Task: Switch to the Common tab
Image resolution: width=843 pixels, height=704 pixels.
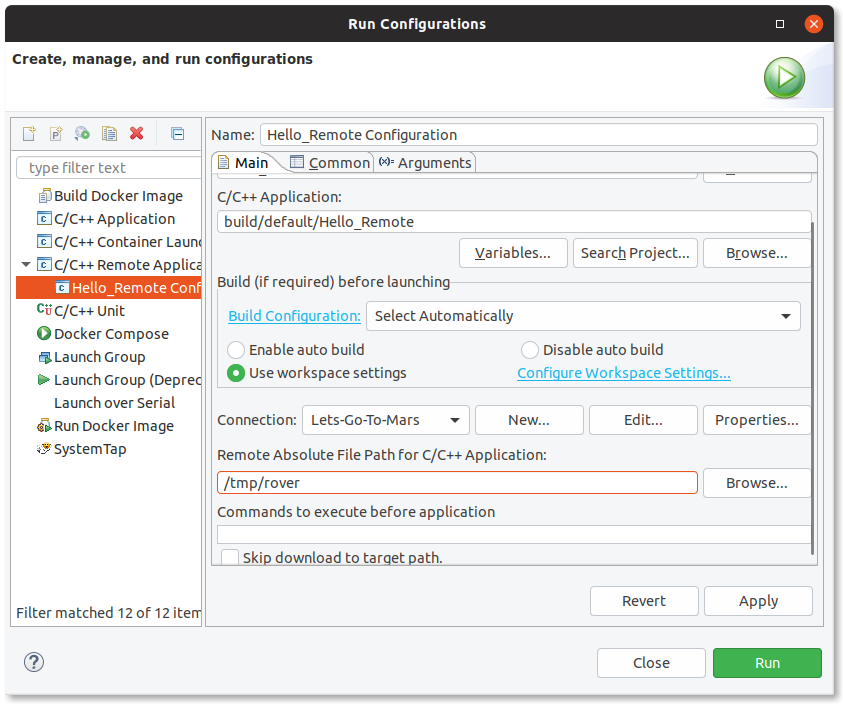Action: tap(329, 163)
